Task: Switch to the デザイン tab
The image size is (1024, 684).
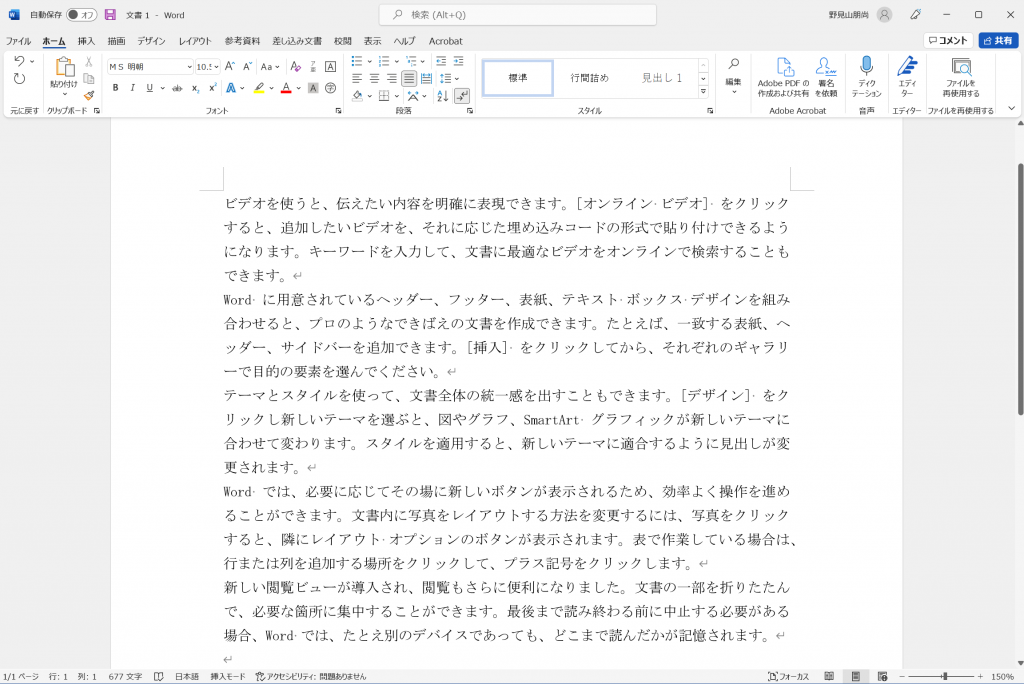Action: (x=152, y=41)
